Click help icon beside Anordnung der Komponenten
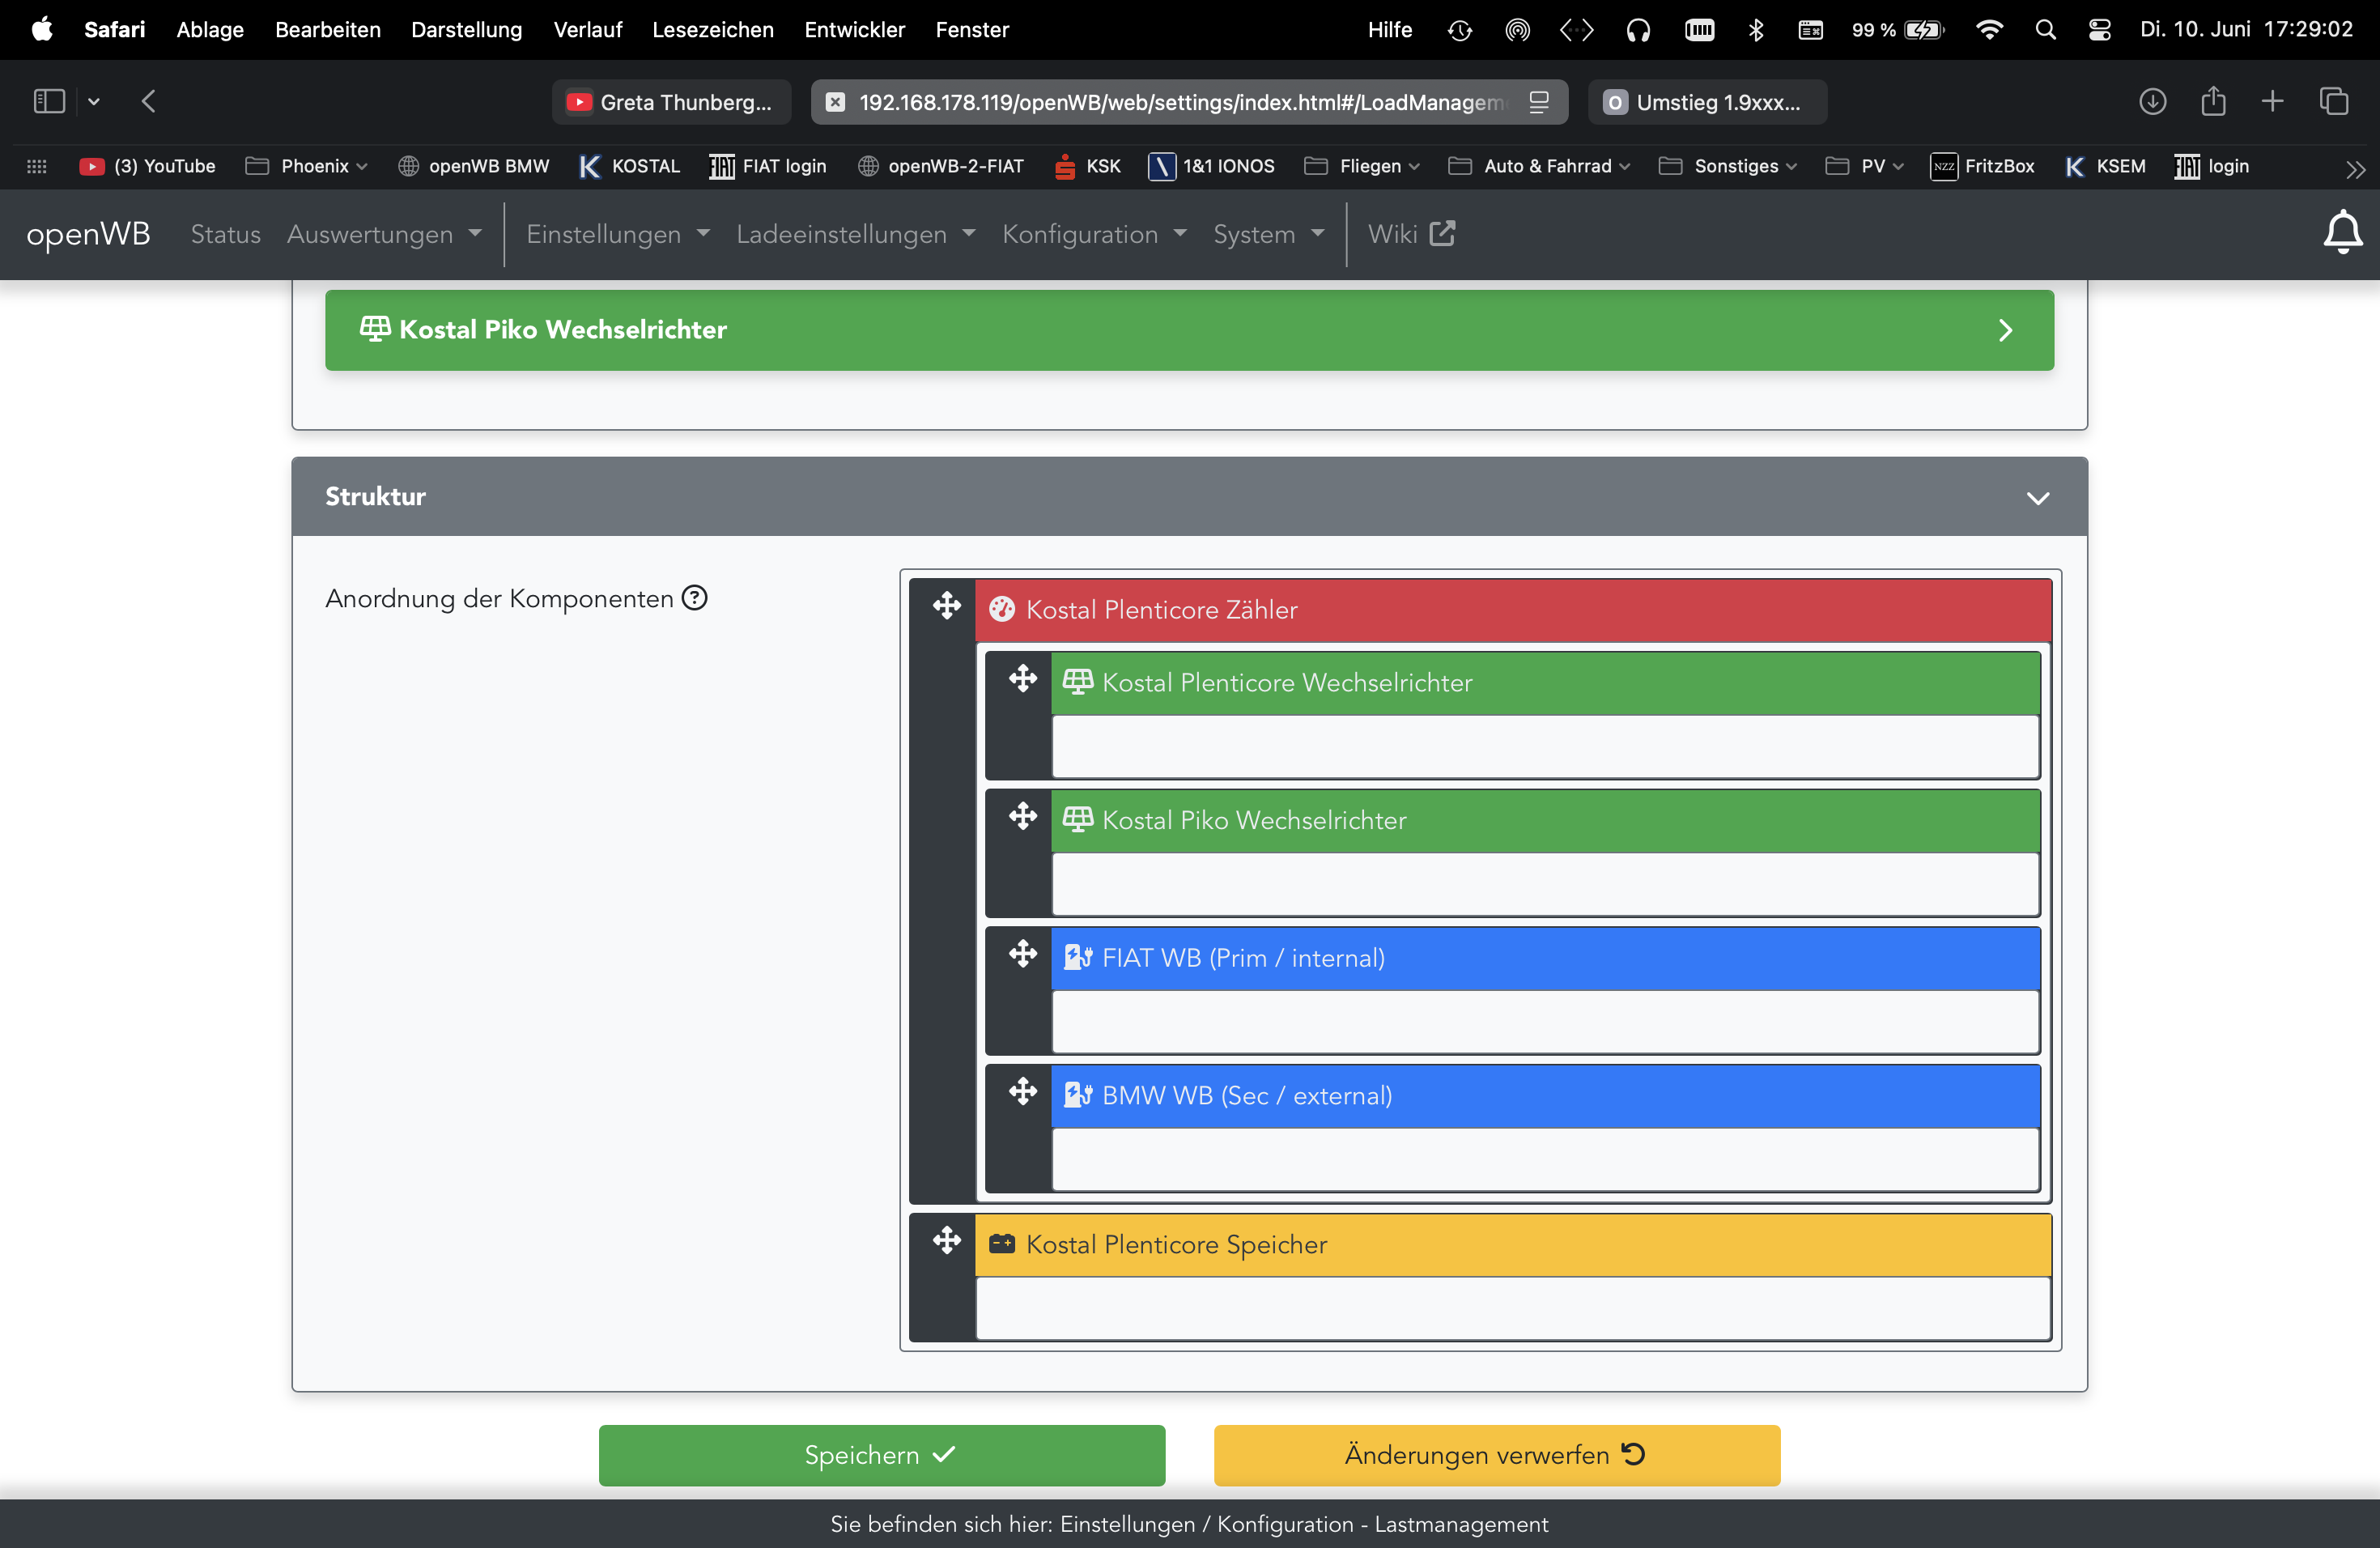Screen dimensions: 2380x1548 pyautogui.click(x=694, y=598)
